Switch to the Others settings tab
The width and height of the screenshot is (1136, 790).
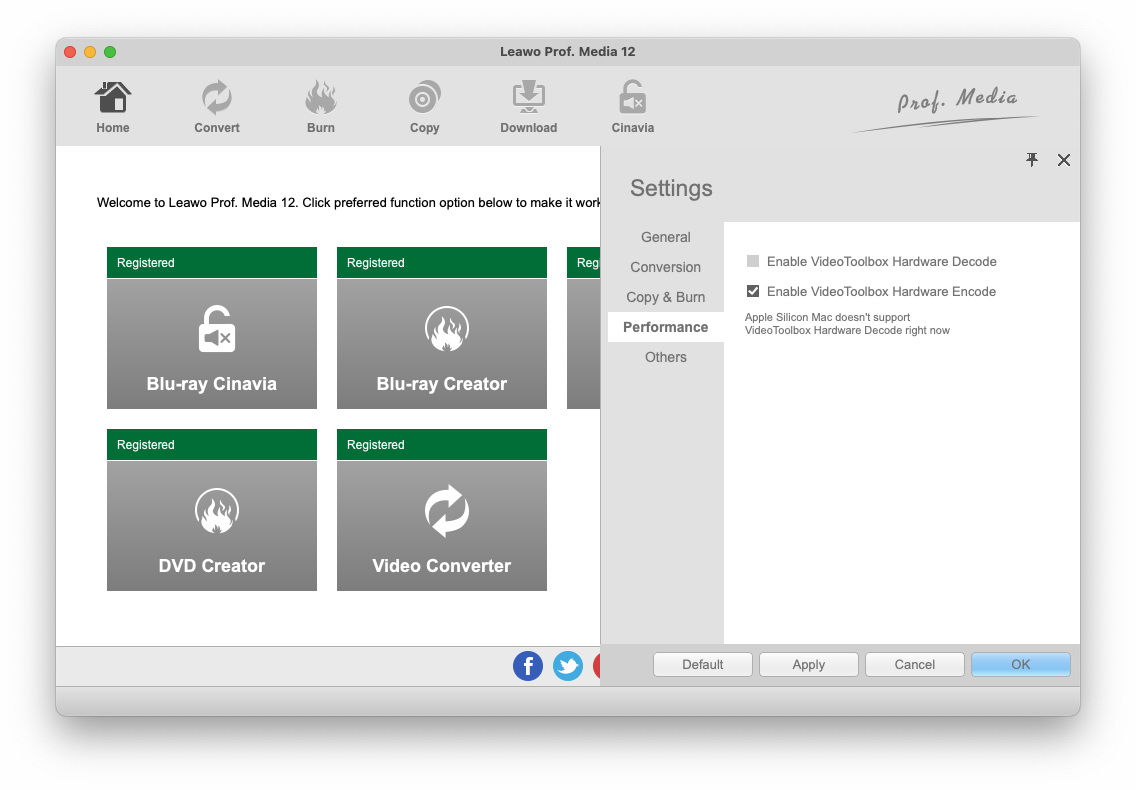point(665,357)
